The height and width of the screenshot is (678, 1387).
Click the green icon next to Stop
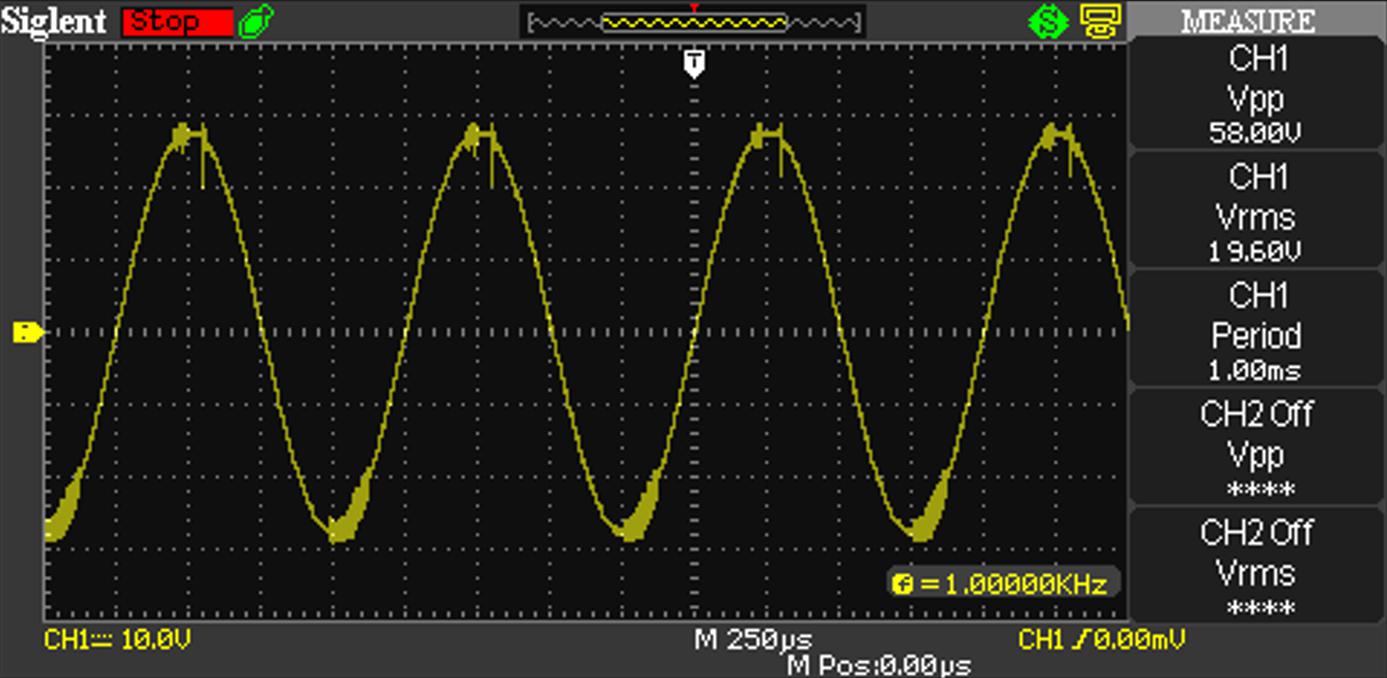coord(256,21)
